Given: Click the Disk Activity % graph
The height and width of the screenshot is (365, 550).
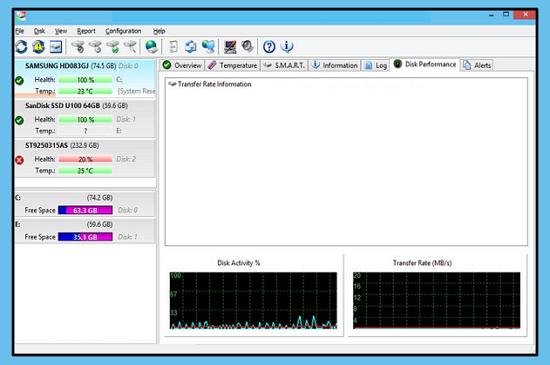Looking at the screenshot, I should (253, 300).
